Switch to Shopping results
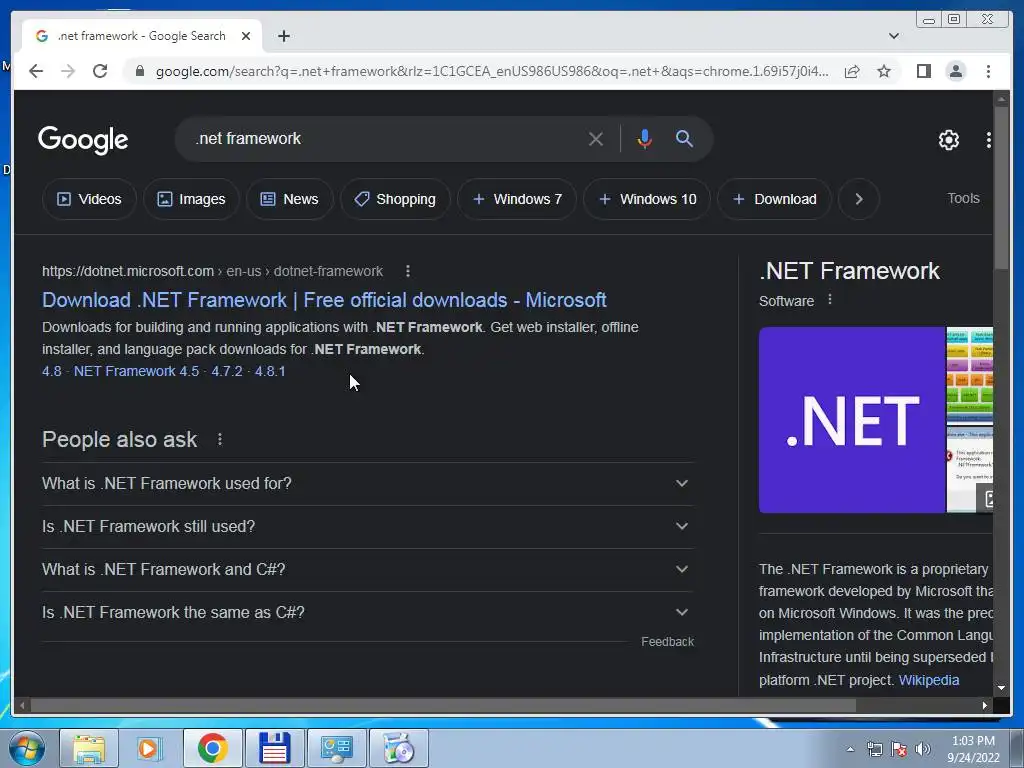 click(395, 199)
